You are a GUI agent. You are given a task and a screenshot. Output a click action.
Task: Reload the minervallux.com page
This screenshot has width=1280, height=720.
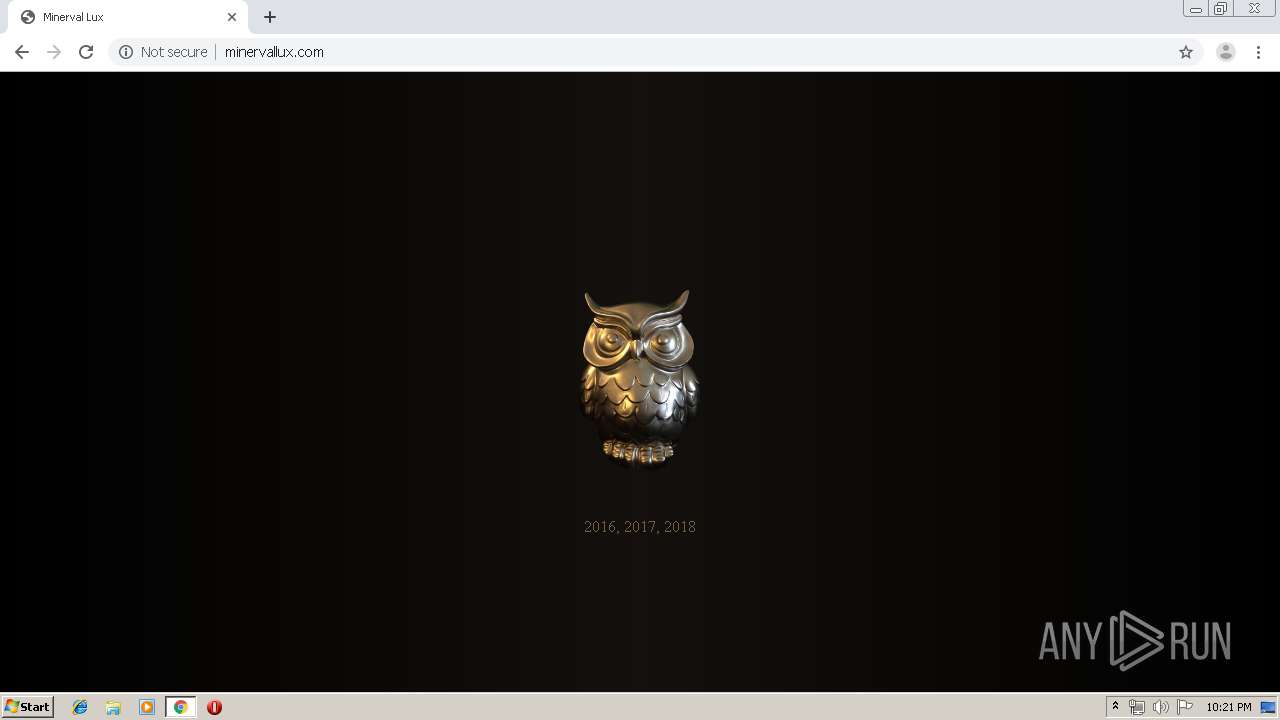pyautogui.click(x=86, y=52)
